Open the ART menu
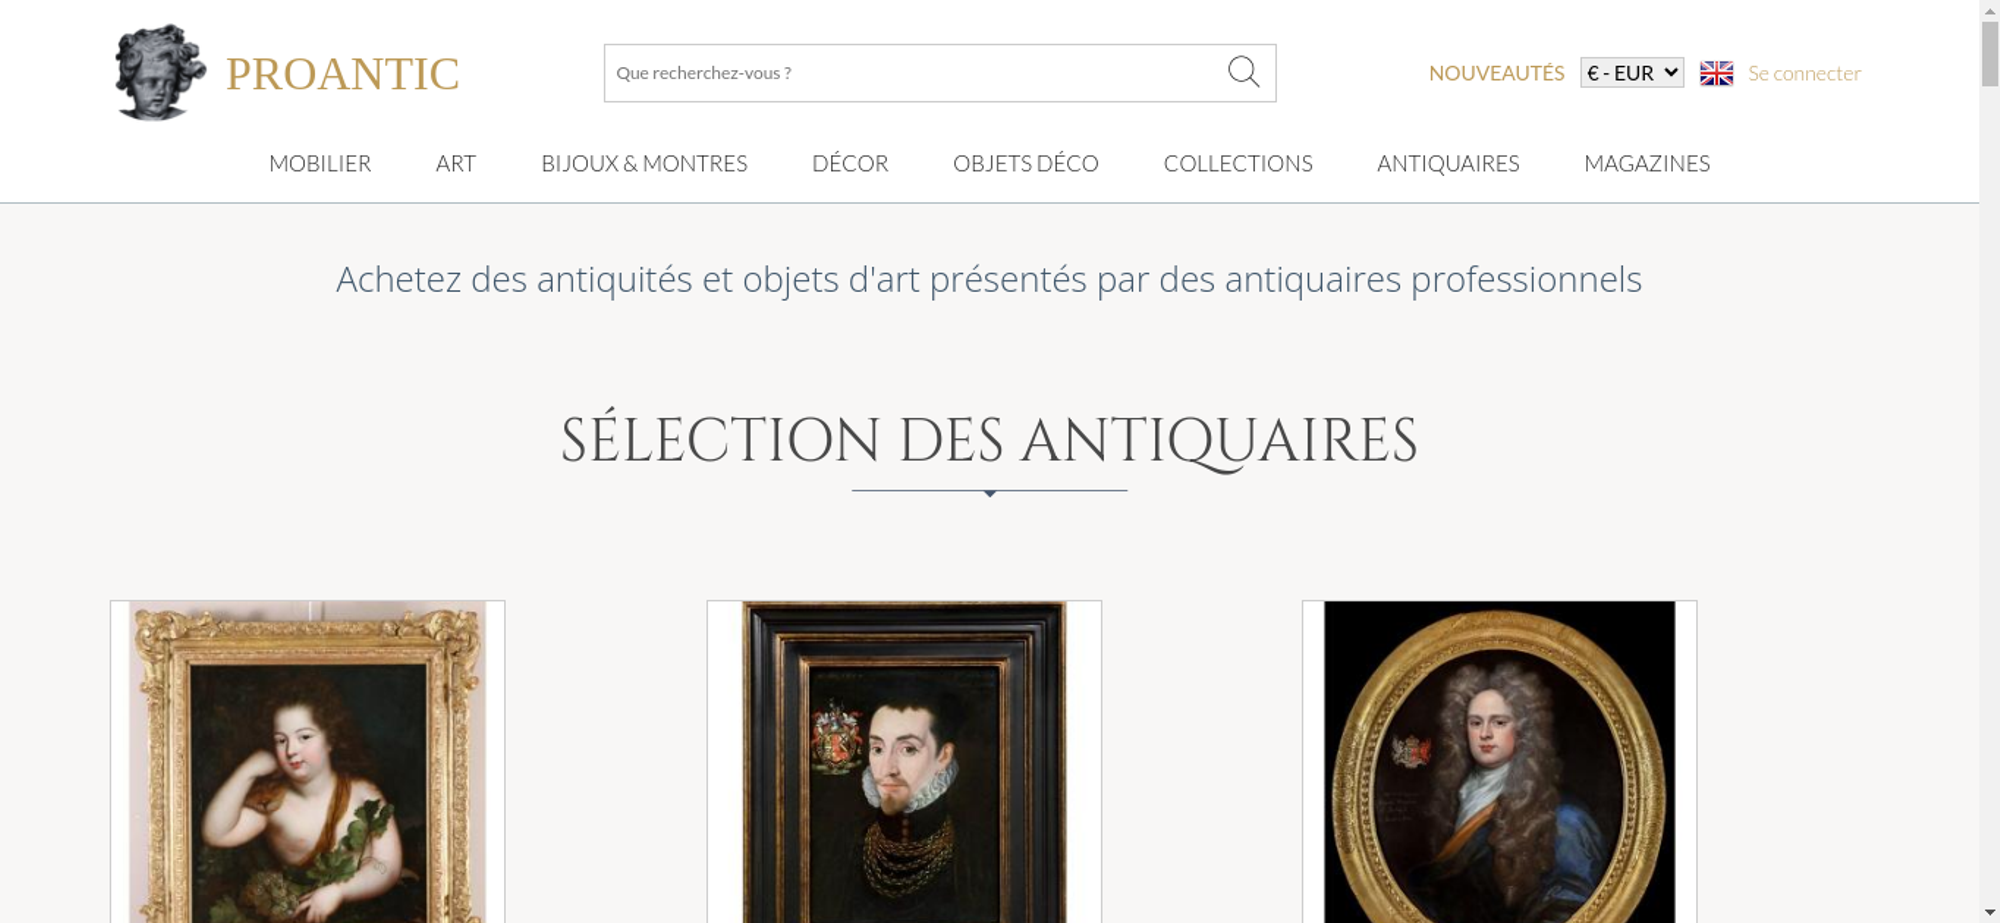This screenshot has height=923, width=2000. [x=456, y=163]
